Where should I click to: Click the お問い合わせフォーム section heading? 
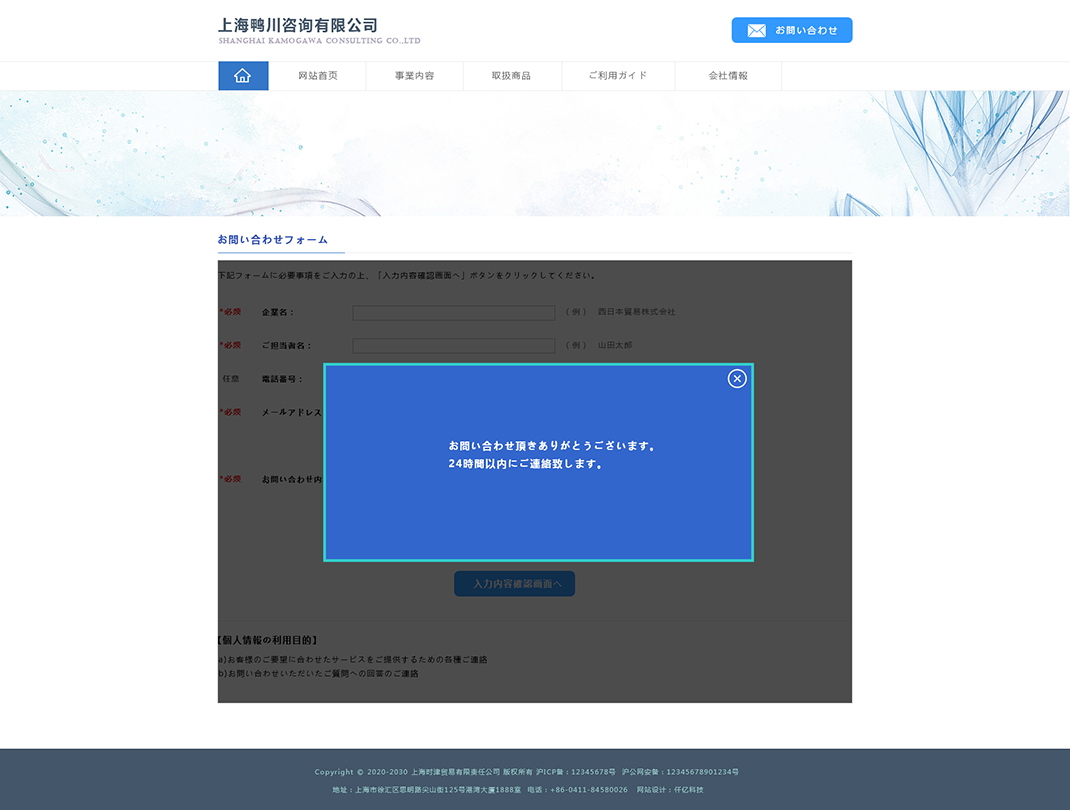(x=273, y=240)
